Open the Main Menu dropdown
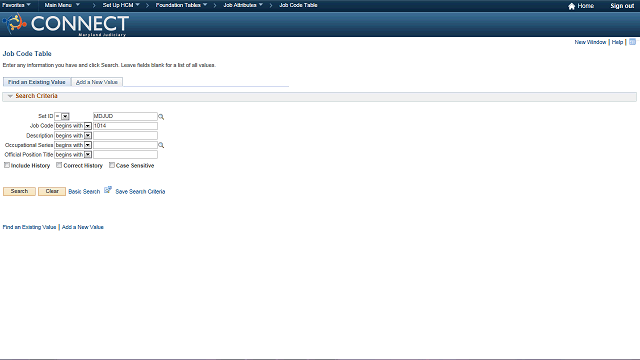Viewport: 640px width, 360px height. click(x=62, y=5)
